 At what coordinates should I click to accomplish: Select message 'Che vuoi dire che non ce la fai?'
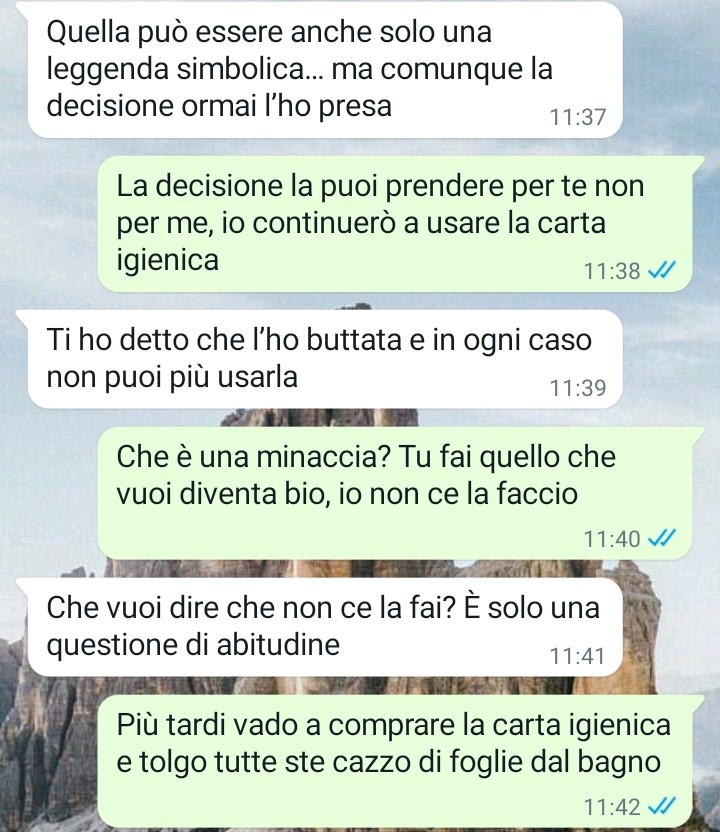coord(324,627)
